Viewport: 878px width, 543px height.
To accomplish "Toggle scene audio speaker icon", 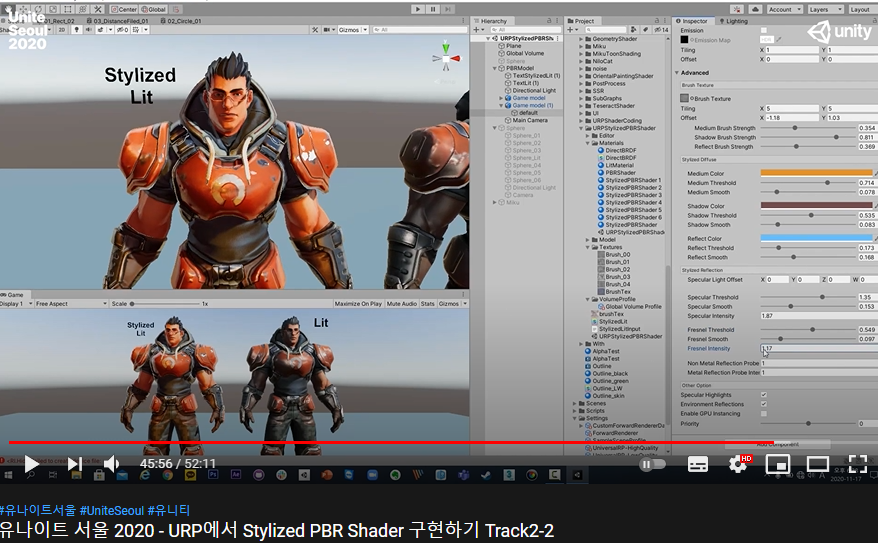I will (88, 30).
